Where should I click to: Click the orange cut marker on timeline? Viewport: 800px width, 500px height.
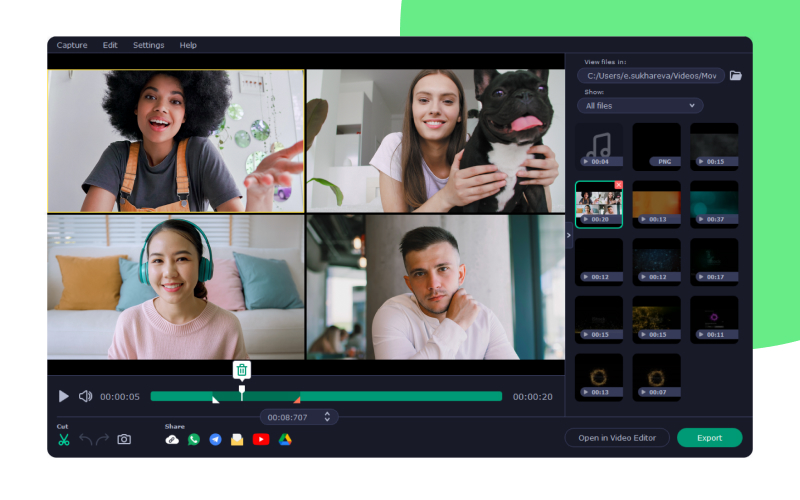(x=297, y=399)
